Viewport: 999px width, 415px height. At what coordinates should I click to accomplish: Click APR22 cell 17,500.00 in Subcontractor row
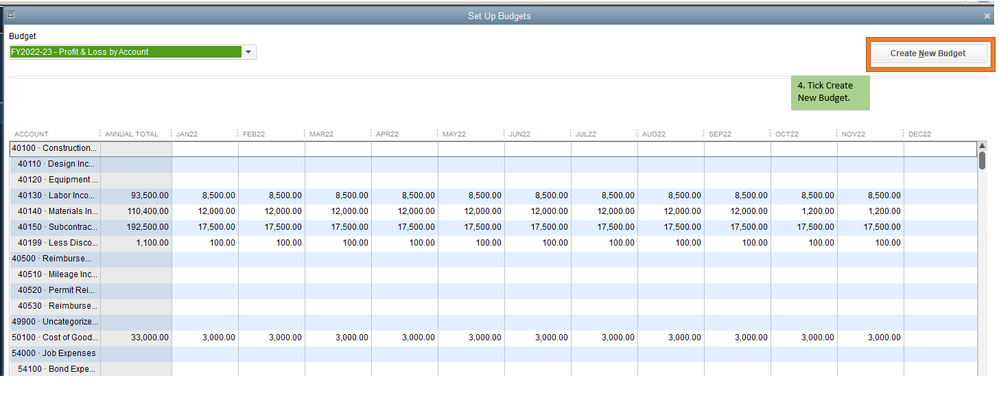pos(405,228)
